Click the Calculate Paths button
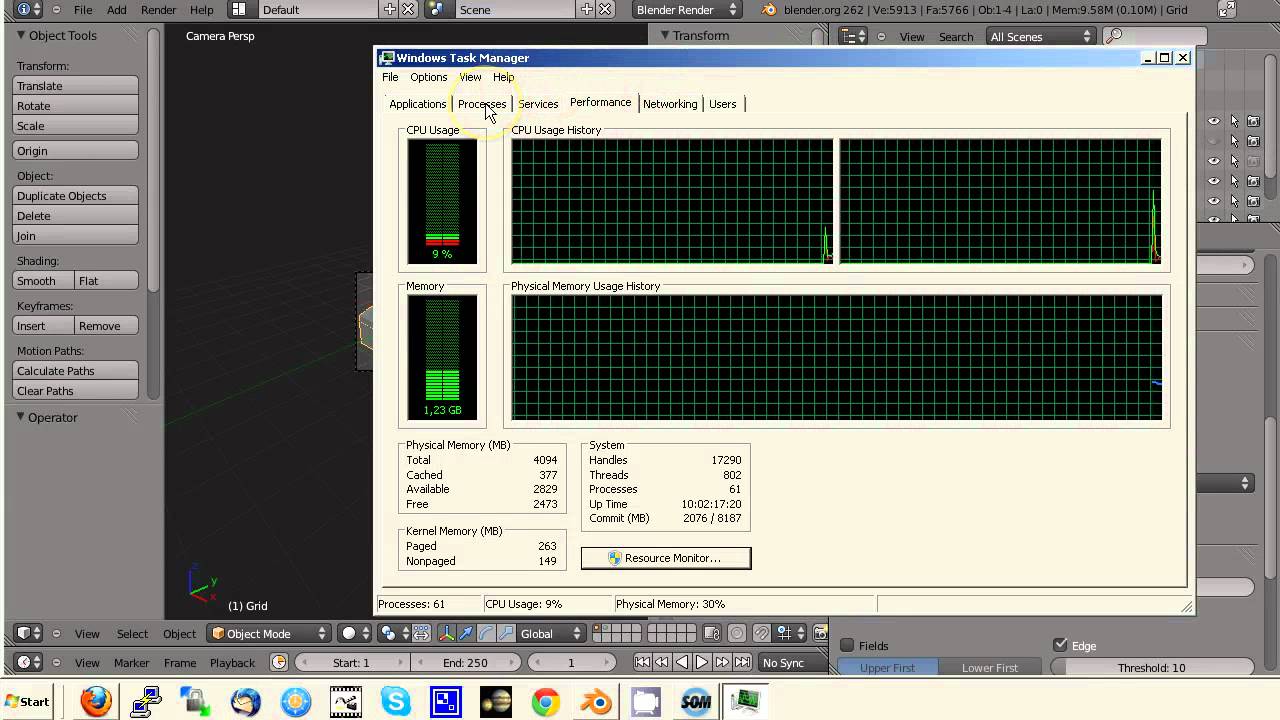The width and height of the screenshot is (1280, 720). [x=76, y=371]
